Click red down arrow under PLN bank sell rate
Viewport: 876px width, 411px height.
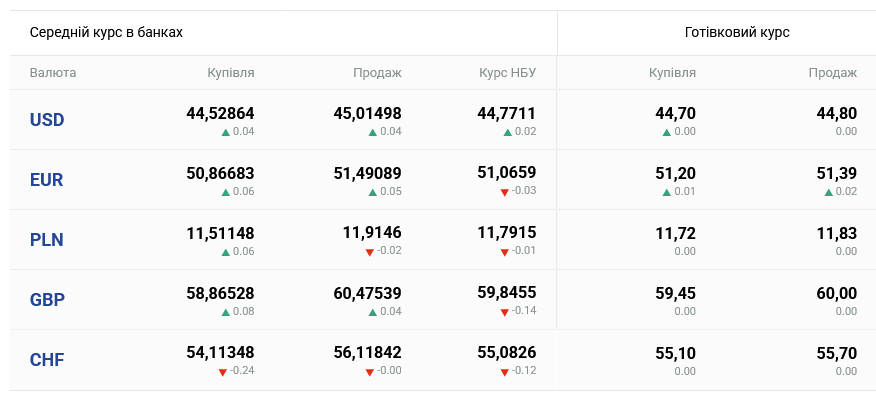pos(369,252)
